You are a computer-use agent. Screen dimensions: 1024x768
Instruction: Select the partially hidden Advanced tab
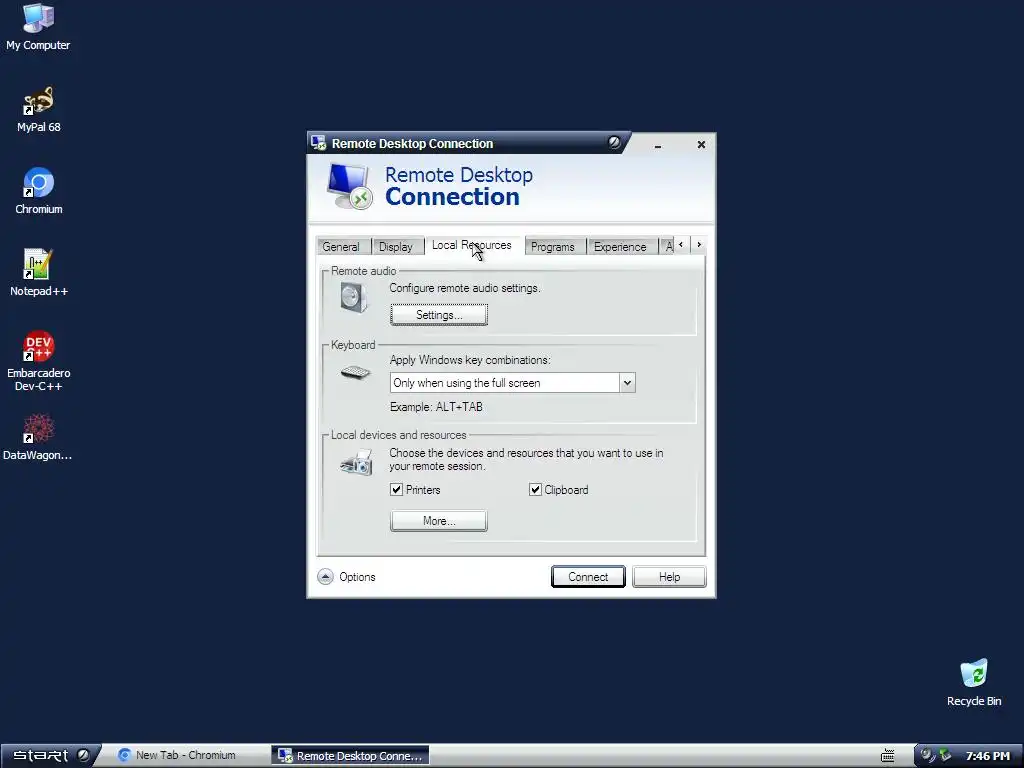(x=667, y=247)
